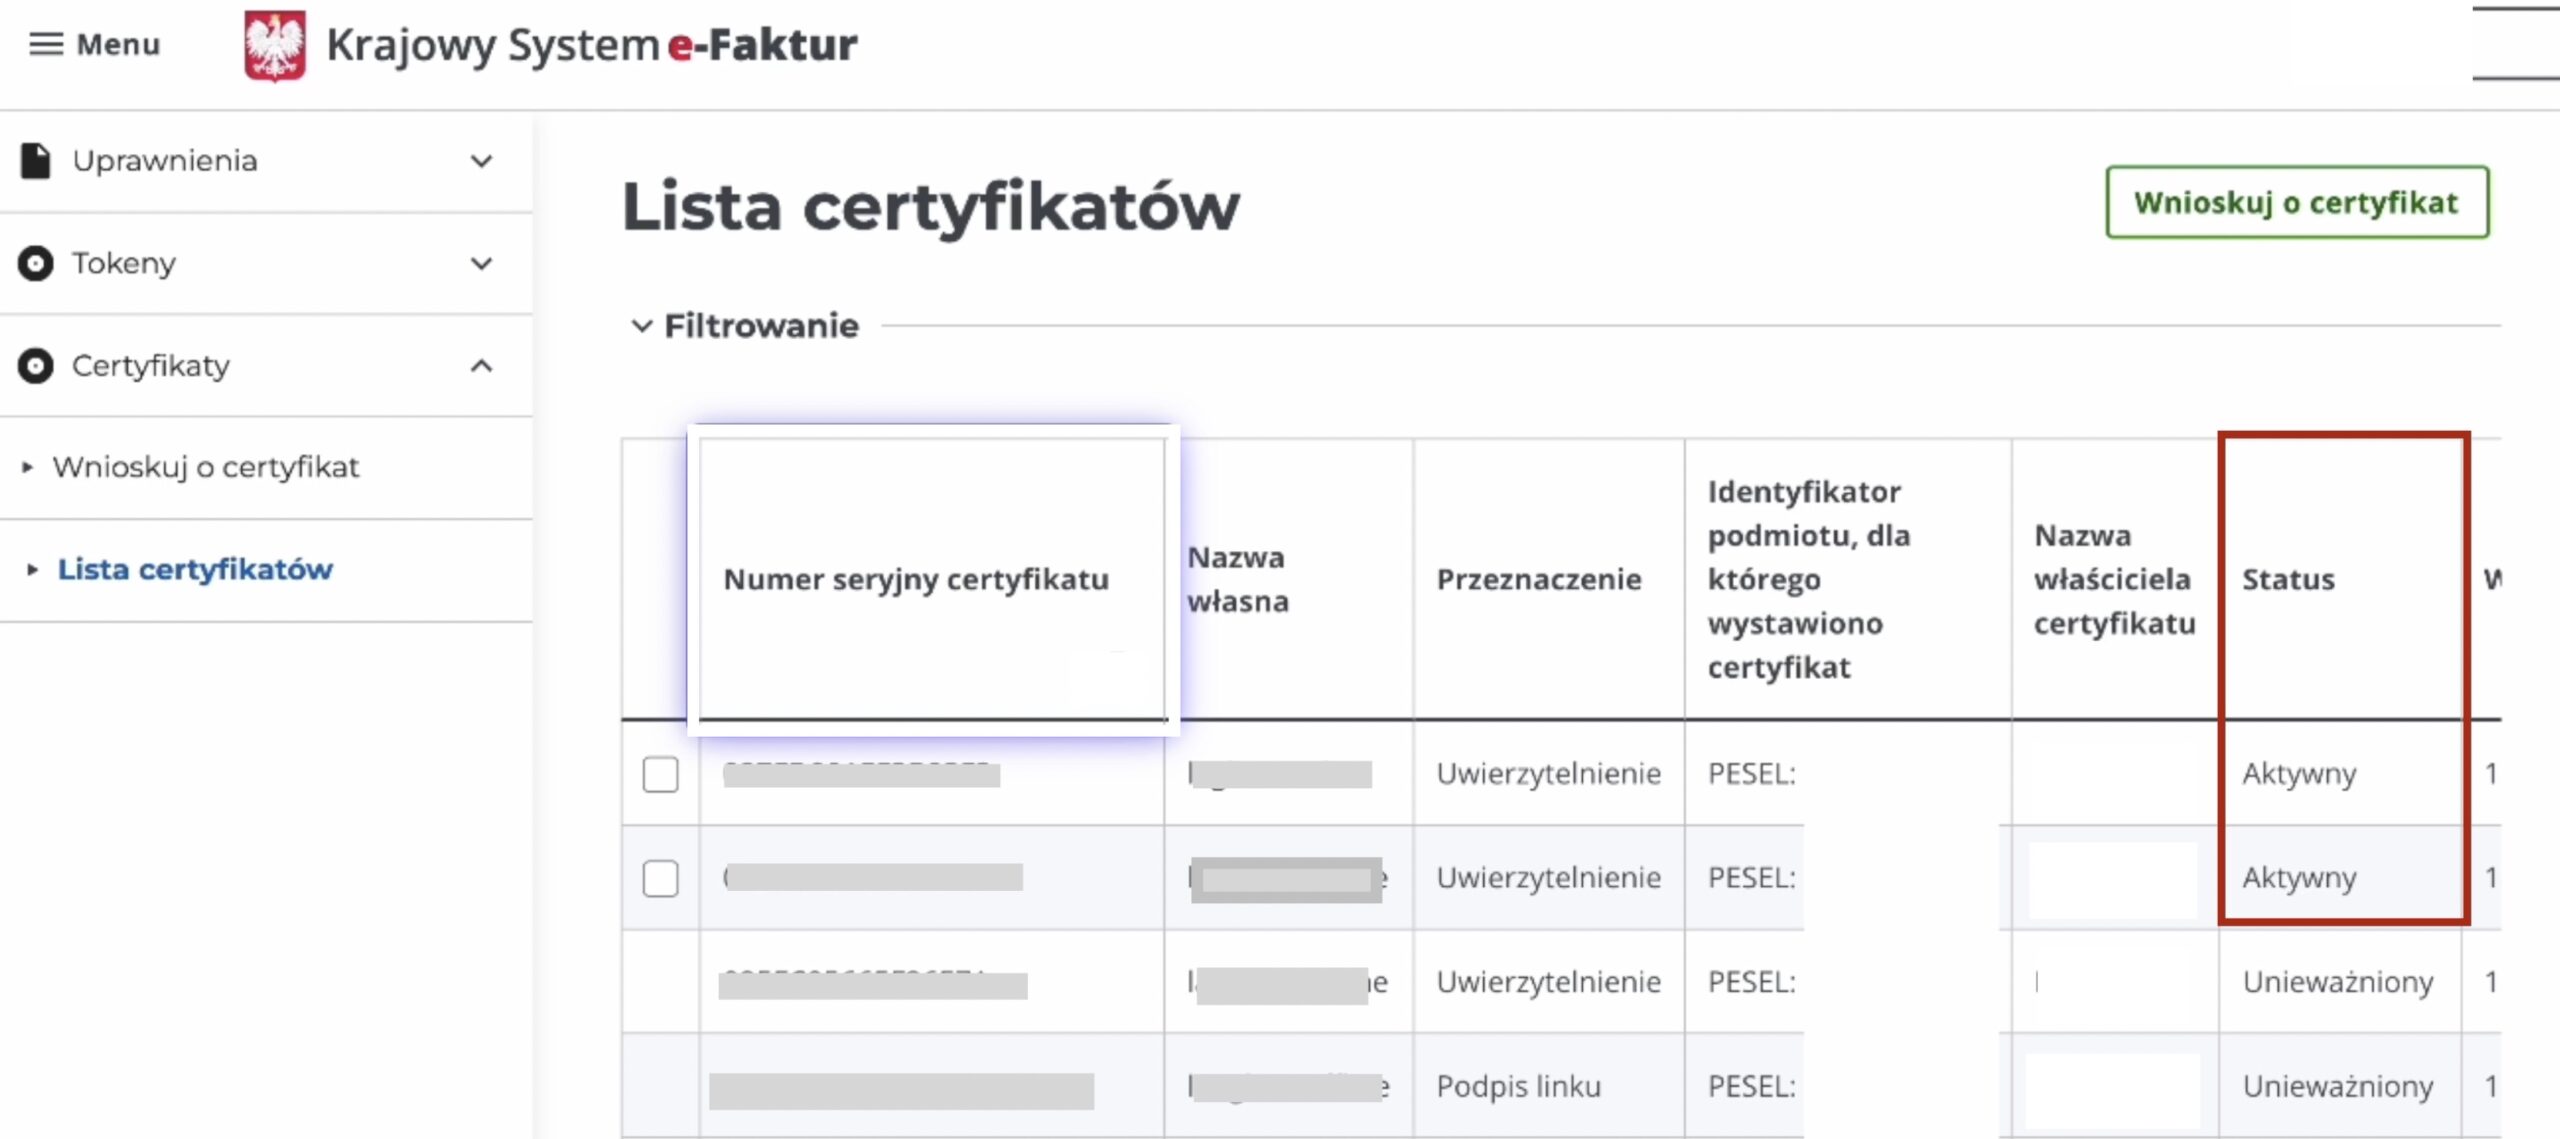Open Lista certyfikatów sidebar item
Image resolution: width=2560 pixels, height=1139 pixels.
coord(195,570)
